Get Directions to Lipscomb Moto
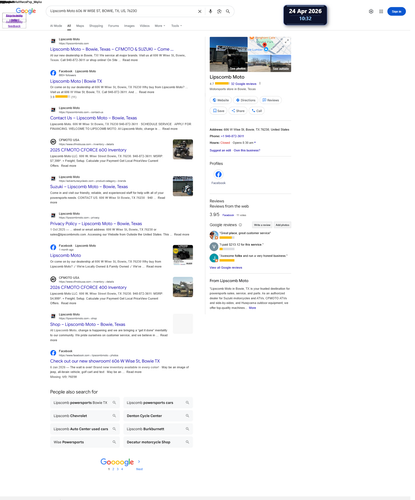415x500 pixels. [245, 100]
